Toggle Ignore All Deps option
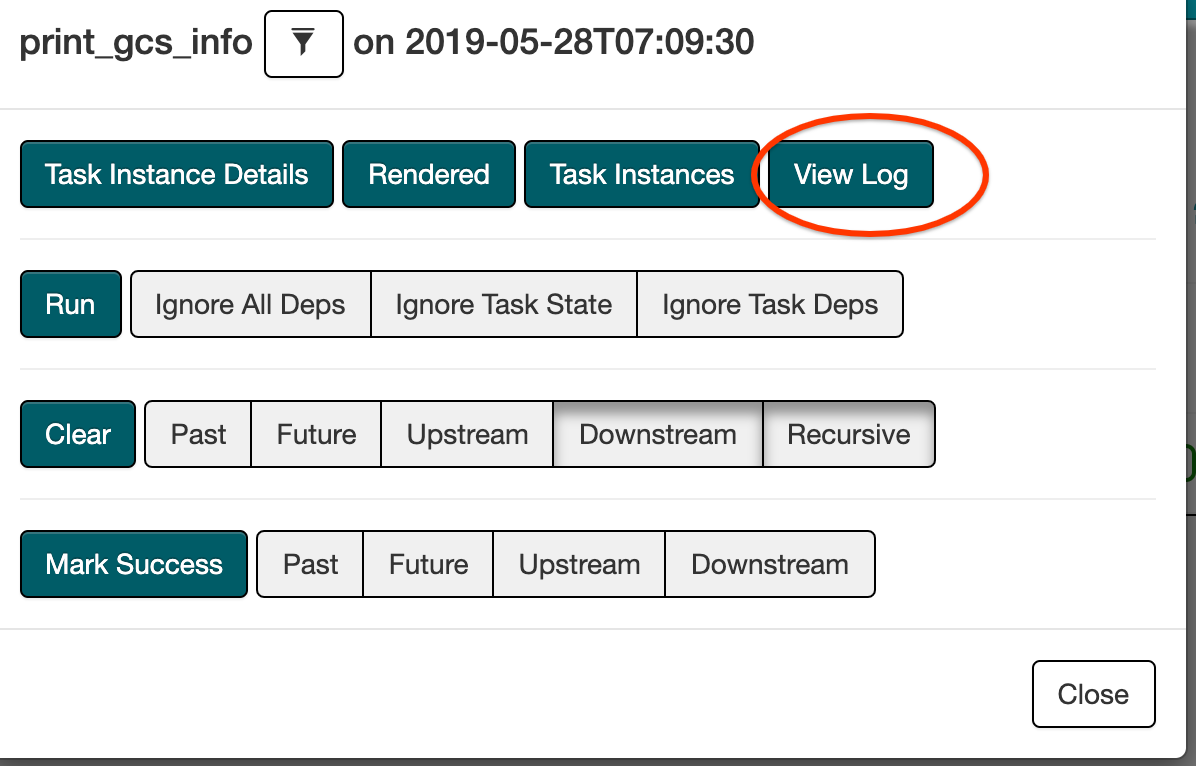The height and width of the screenshot is (766, 1196). coord(250,304)
